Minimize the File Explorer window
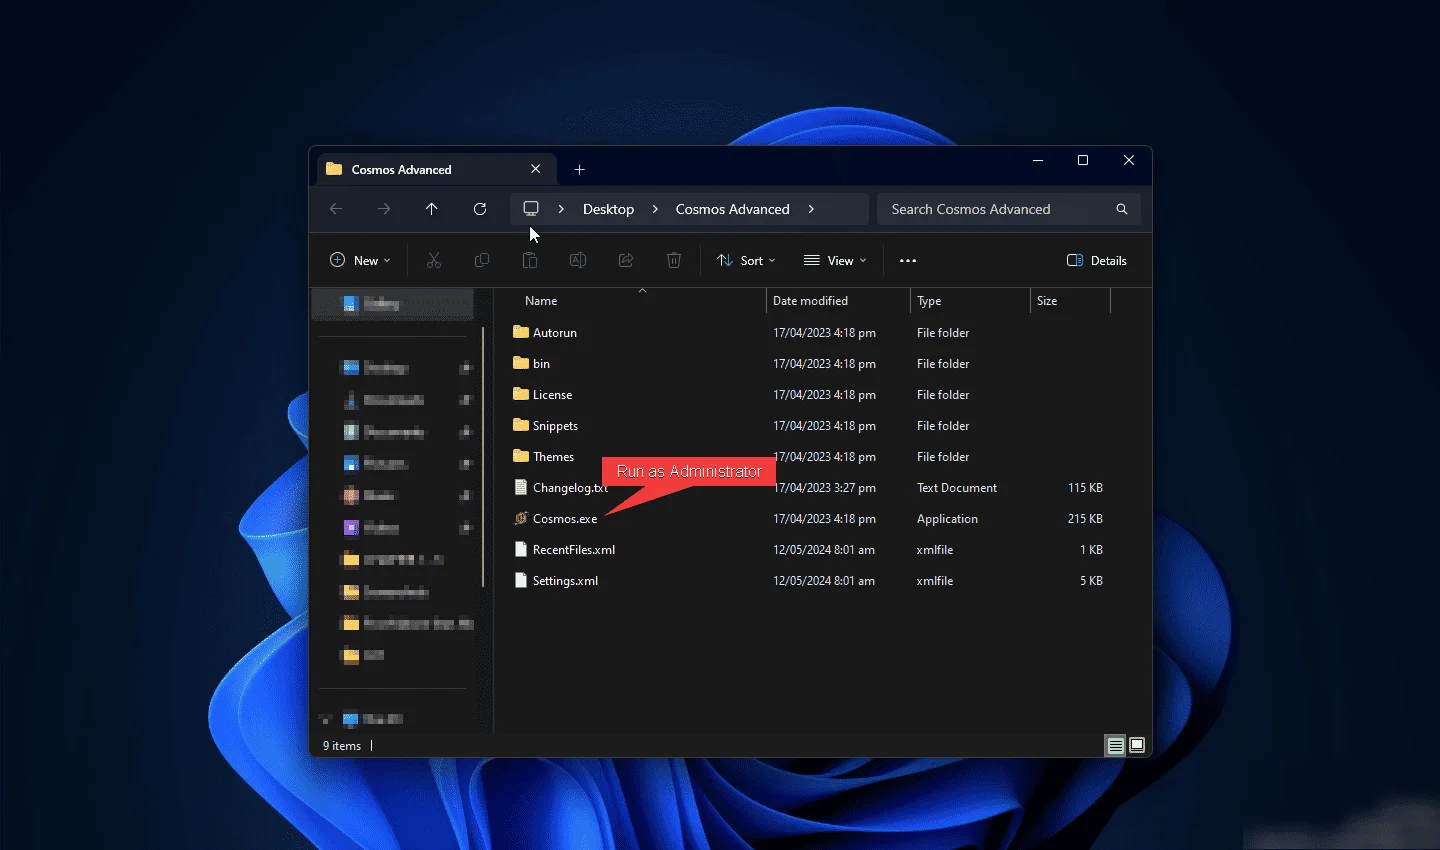This screenshot has width=1440, height=850. (1038, 160)
